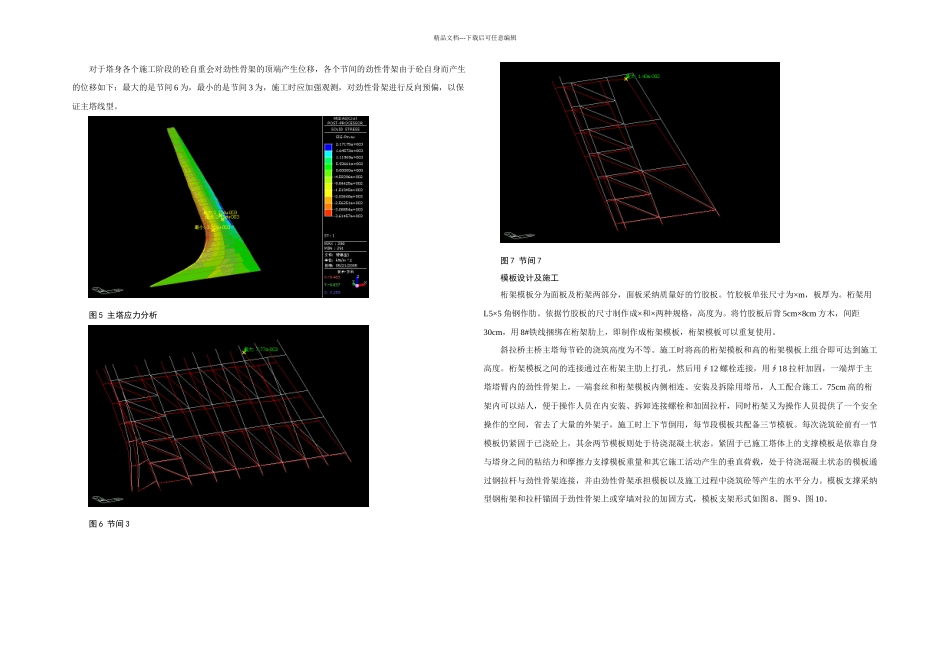Image resolution: width=950 pixels, height=672 pixels.
Task: Click the line beginning "30cm，用8#铁线捆绑"
Action: coord(630,332)
